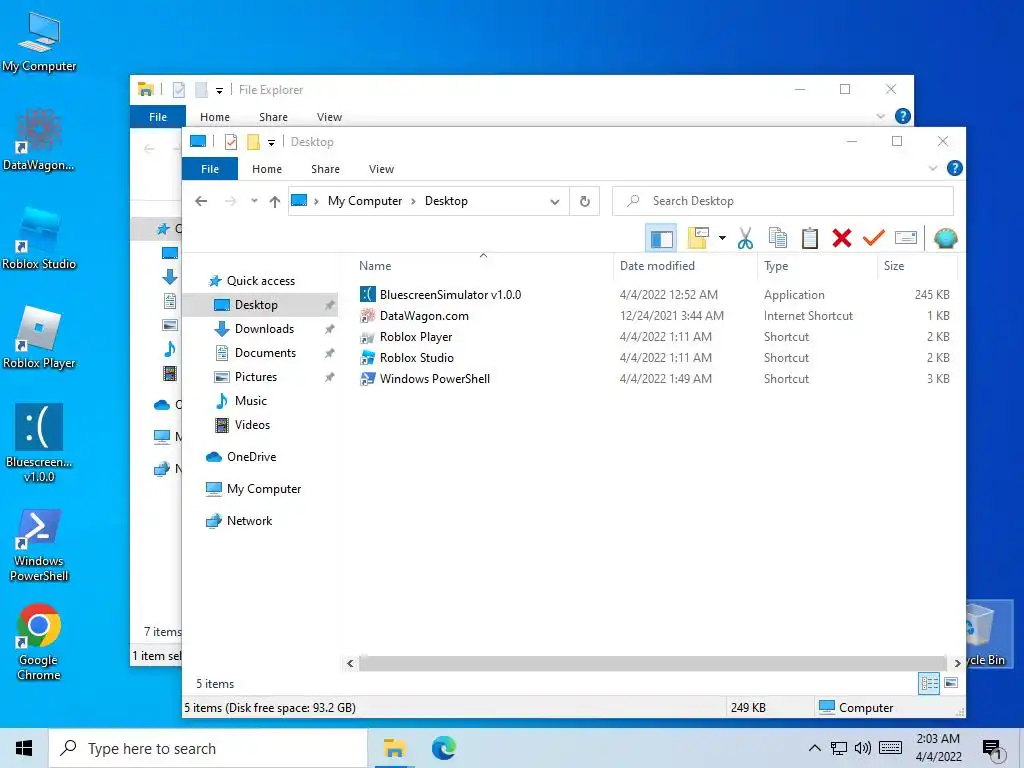Open Folder Options from the toolbar

[x=698, y=238]
